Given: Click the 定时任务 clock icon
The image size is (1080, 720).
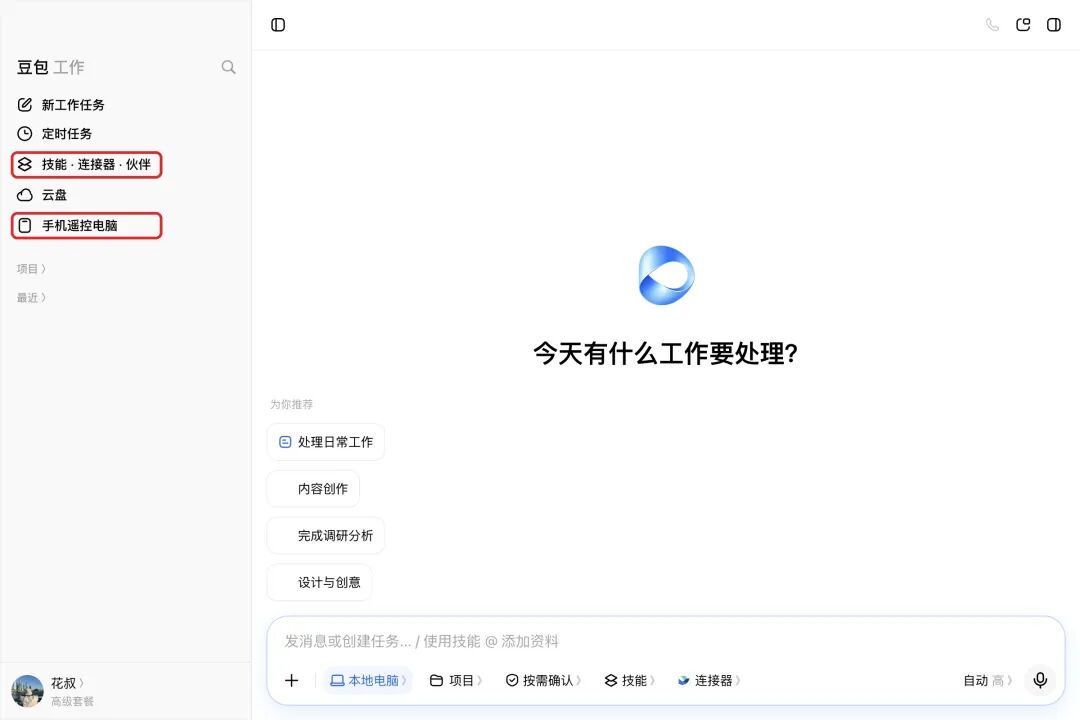Looking at the screenshot, I should (25, 134).
